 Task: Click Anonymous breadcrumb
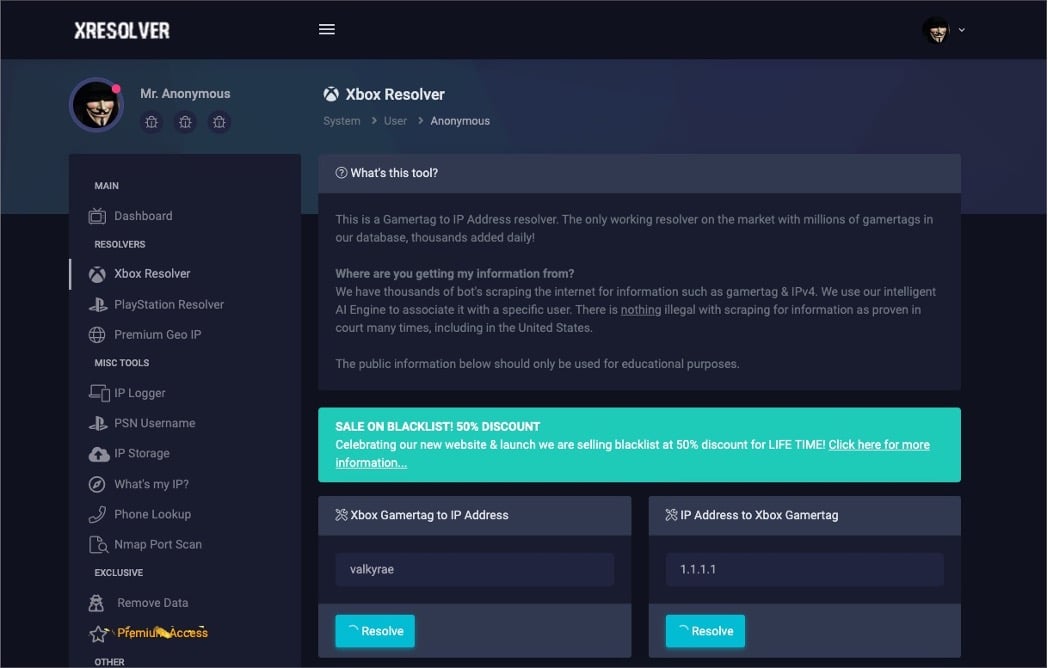460,121
